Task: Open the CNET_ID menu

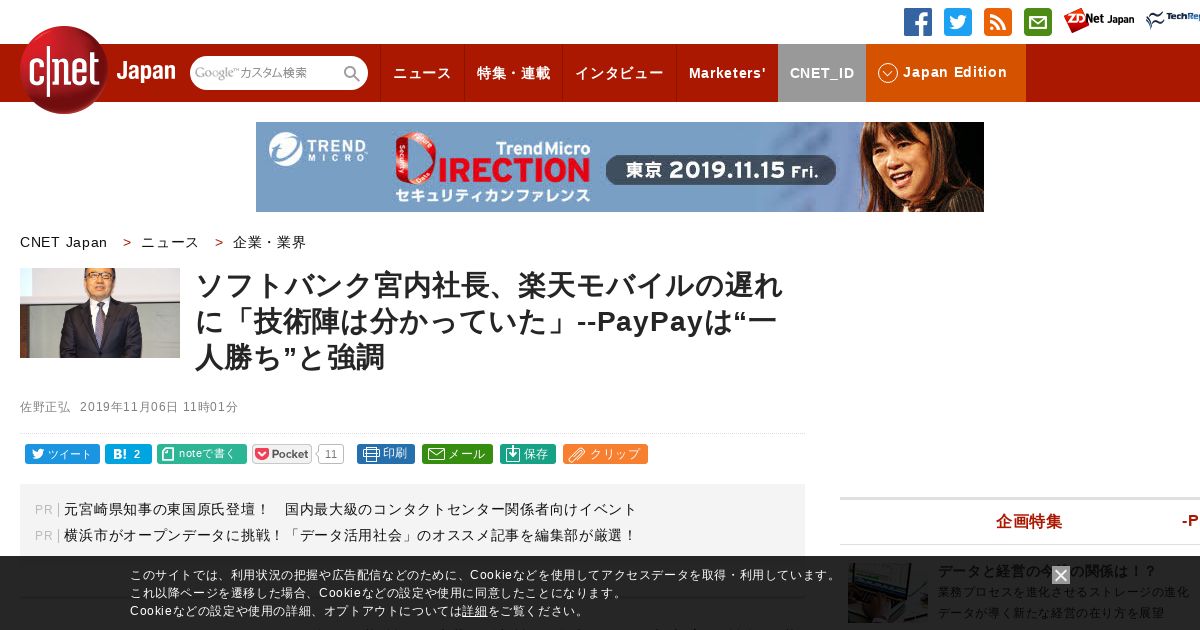Action: click(x=822, y=73)
